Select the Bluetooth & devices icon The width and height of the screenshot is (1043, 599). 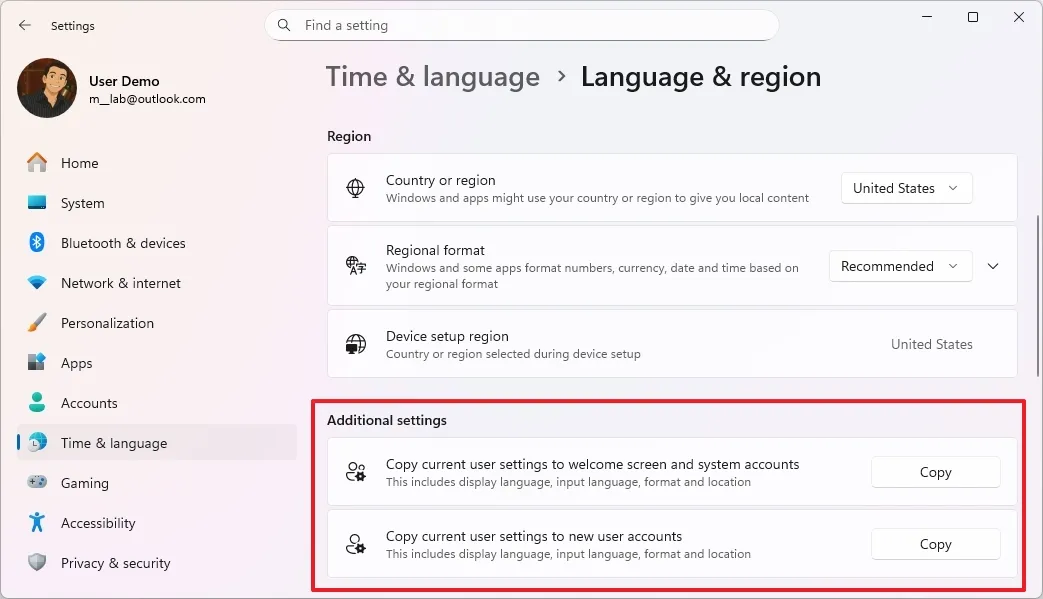click(37, 243)
